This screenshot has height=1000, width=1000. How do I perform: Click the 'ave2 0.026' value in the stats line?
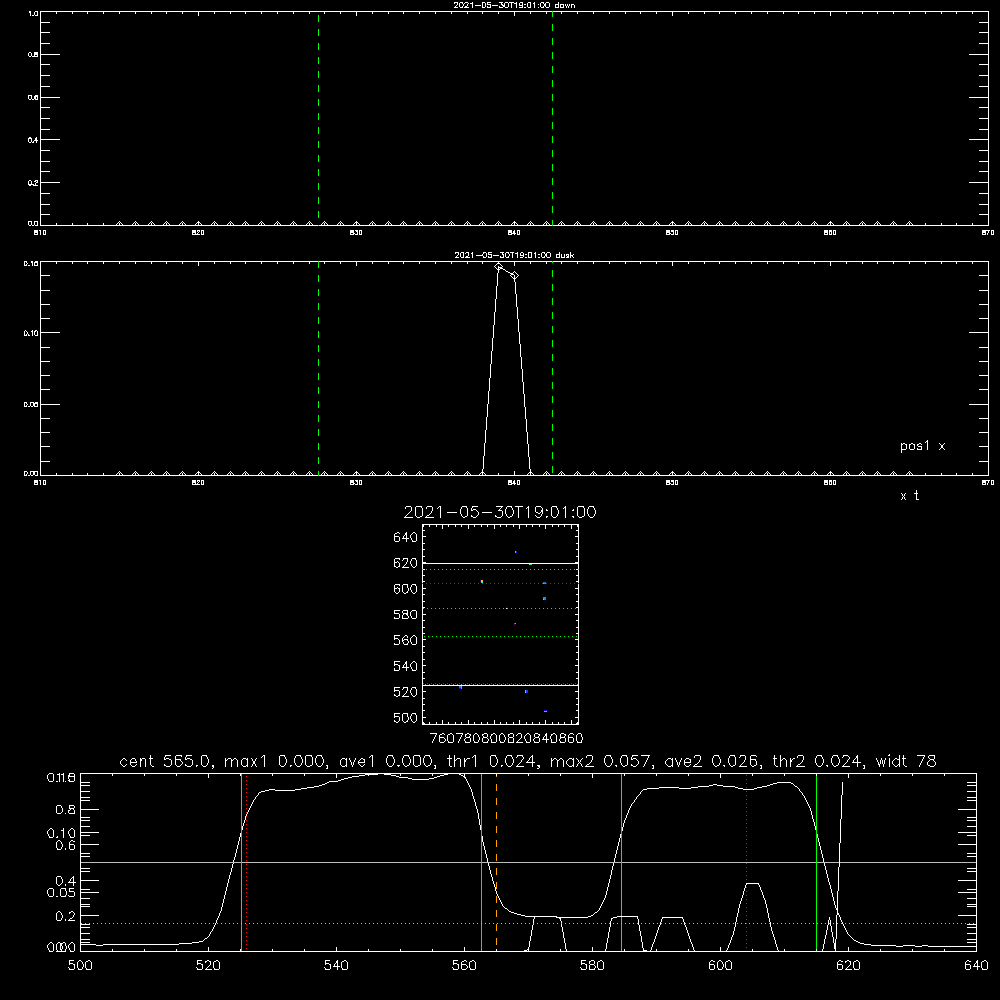click(712, 761)
